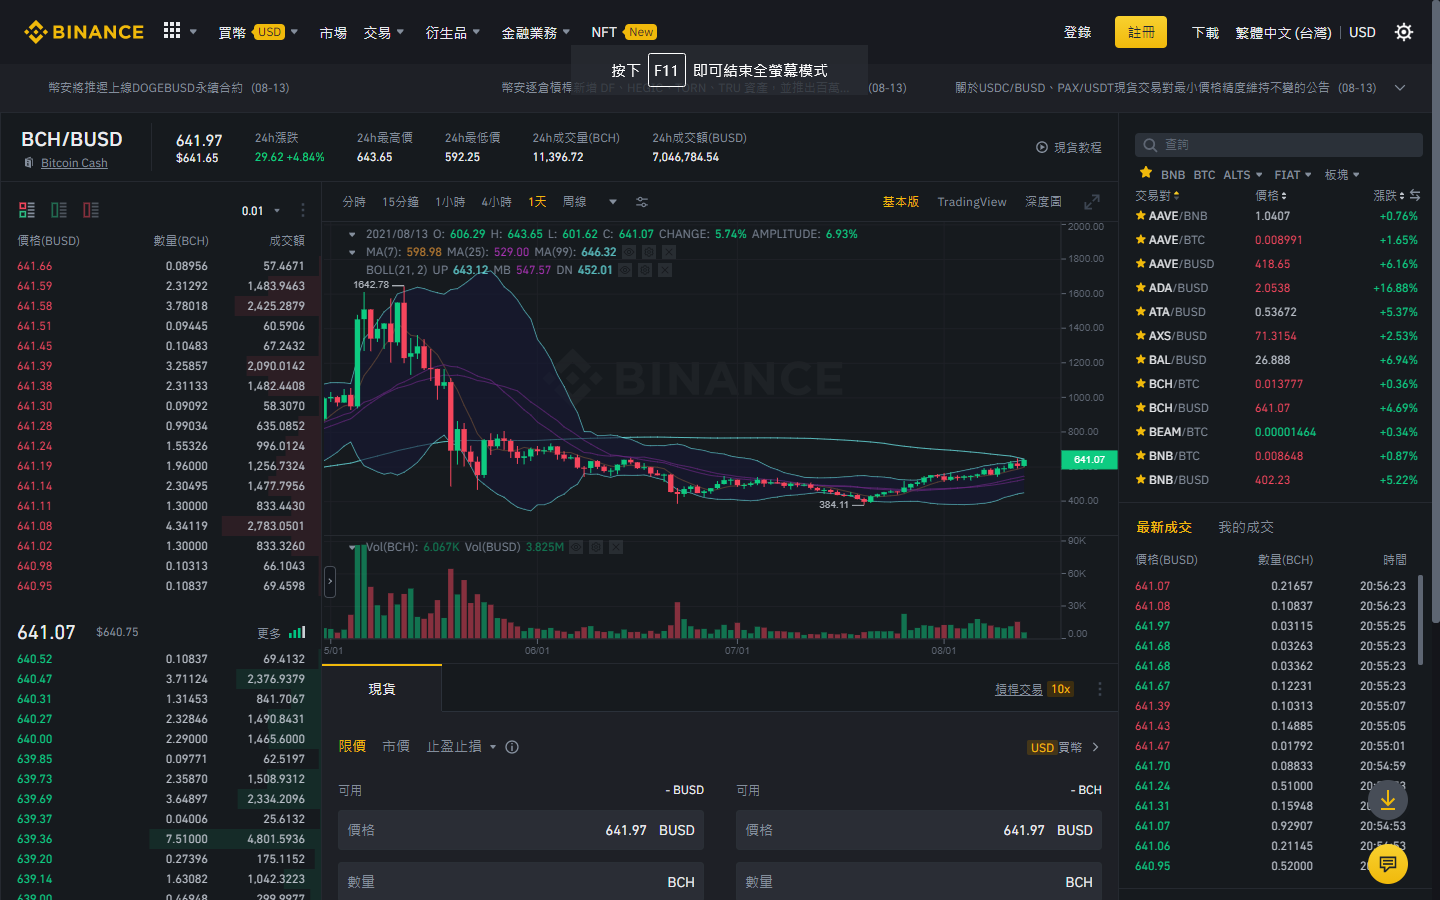Click the buy 價格 input field
The width and height of the screenshot is (1440, 900).
pos(520,830)
